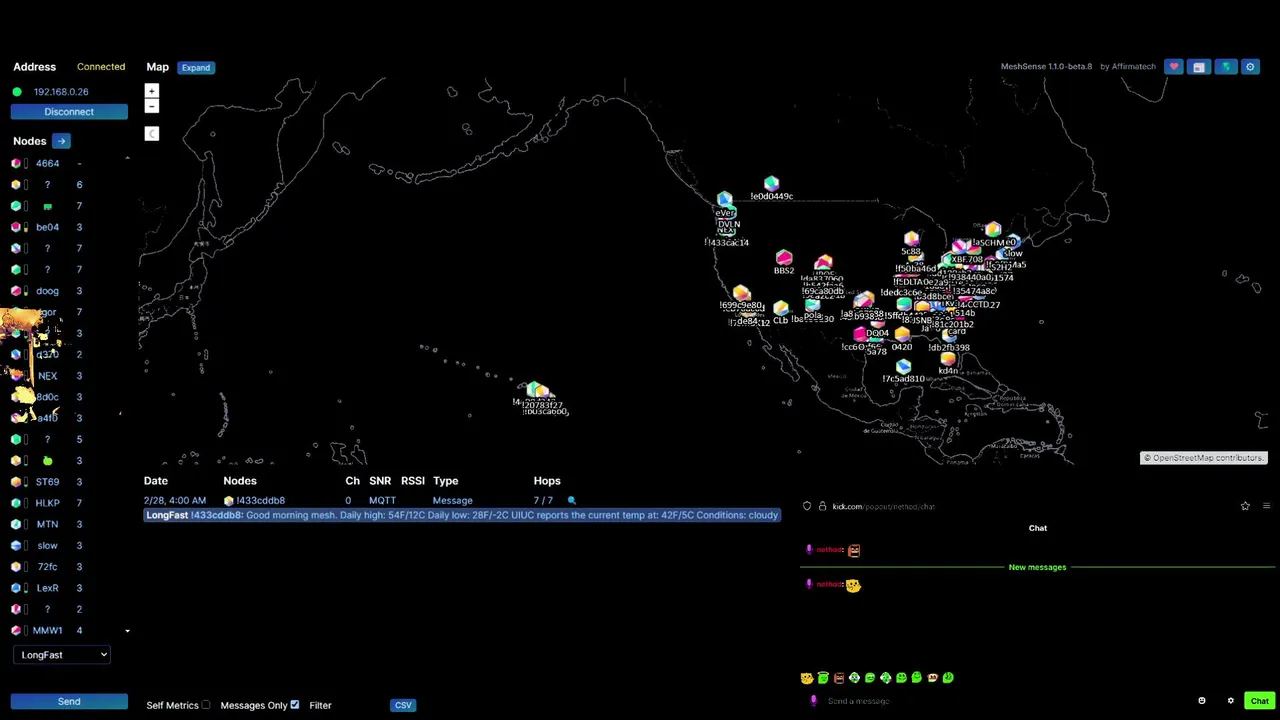Image resolution: width=1280 pixels, height=720 pixels.
Task: Select node be04 in node list
Action: (47, 227)
